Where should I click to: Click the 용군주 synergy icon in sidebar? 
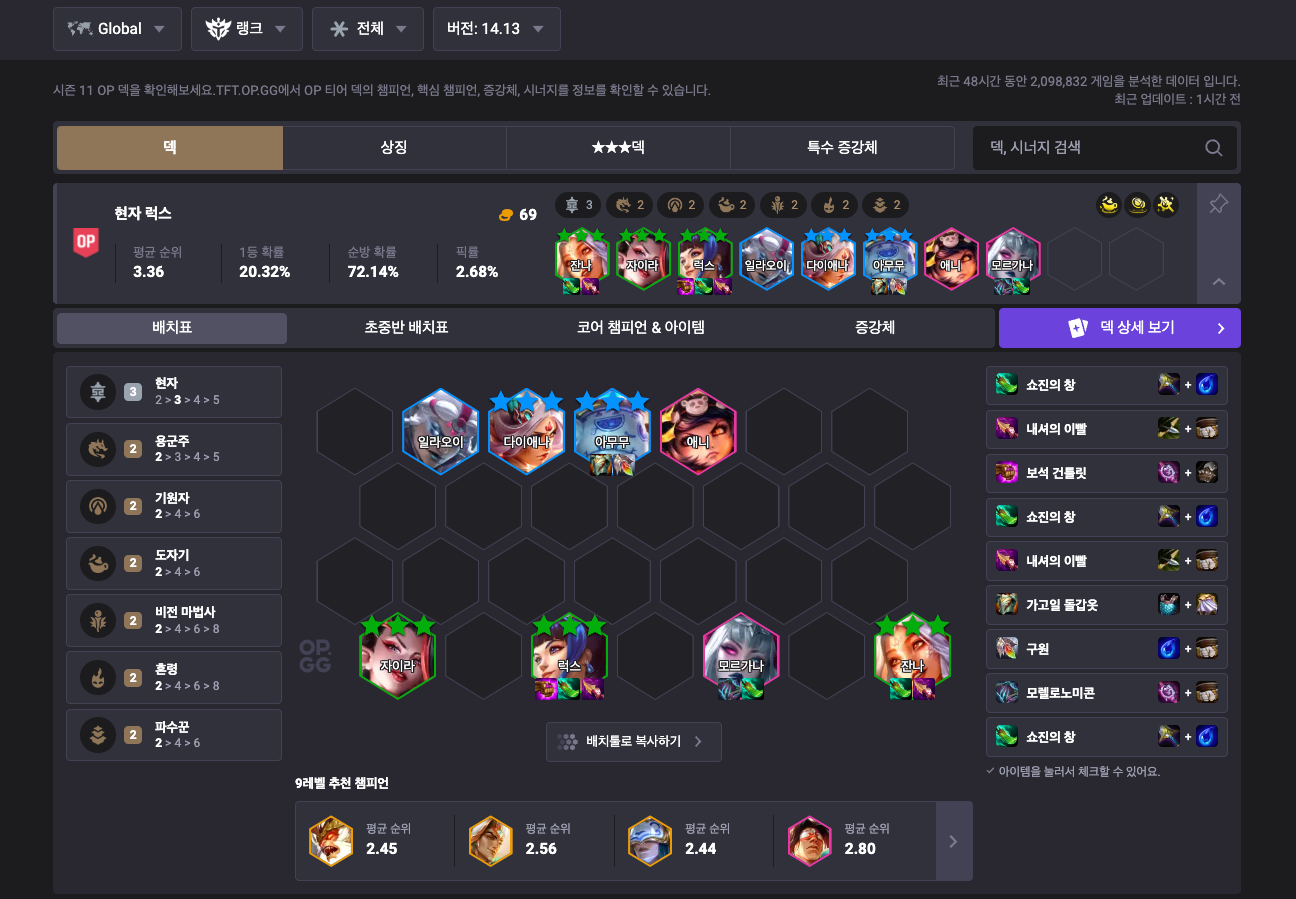coord(98,449)
